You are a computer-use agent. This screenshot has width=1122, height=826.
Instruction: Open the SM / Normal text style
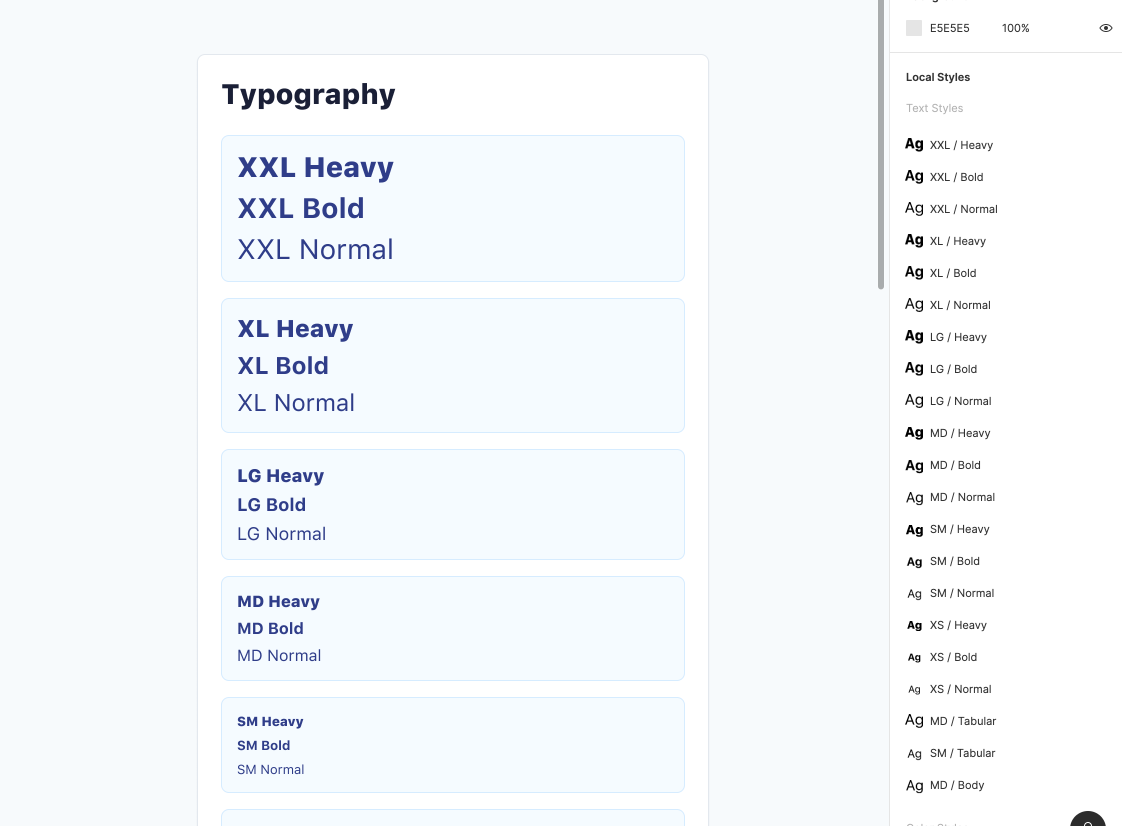tap(961, 593)
